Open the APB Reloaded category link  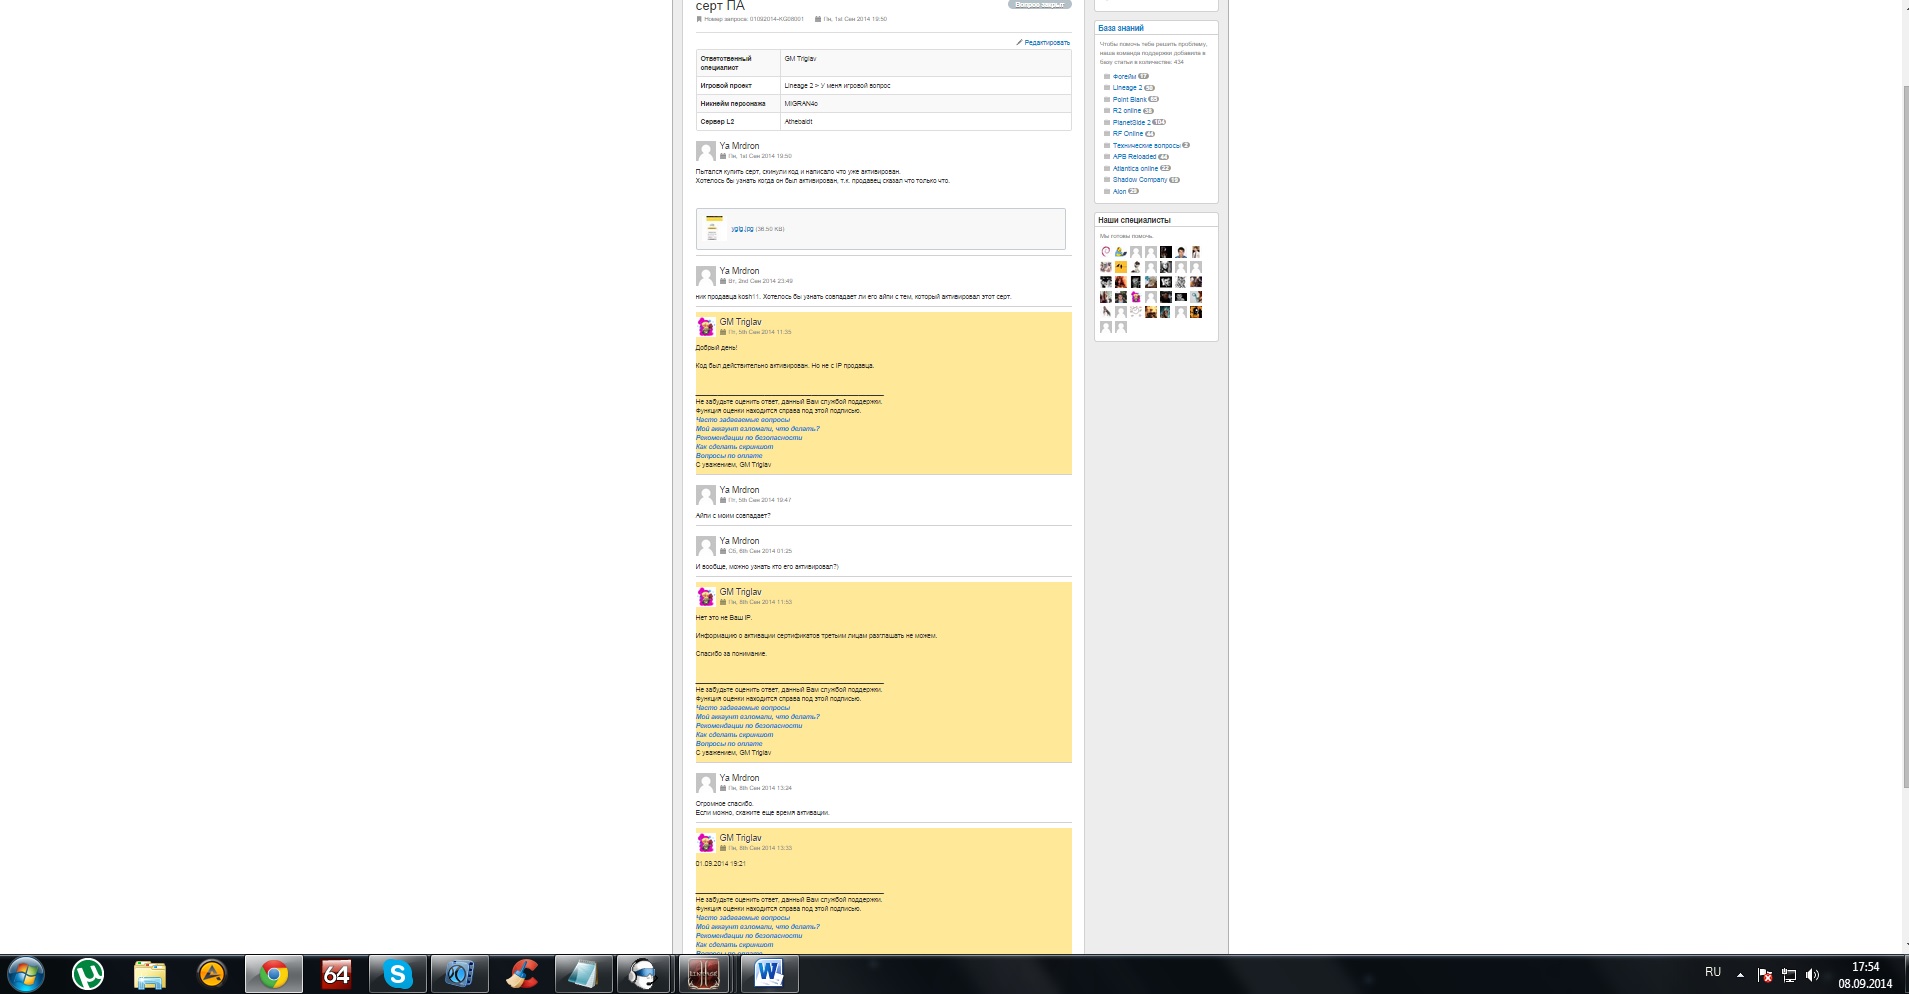click(x=1135, y=157)
